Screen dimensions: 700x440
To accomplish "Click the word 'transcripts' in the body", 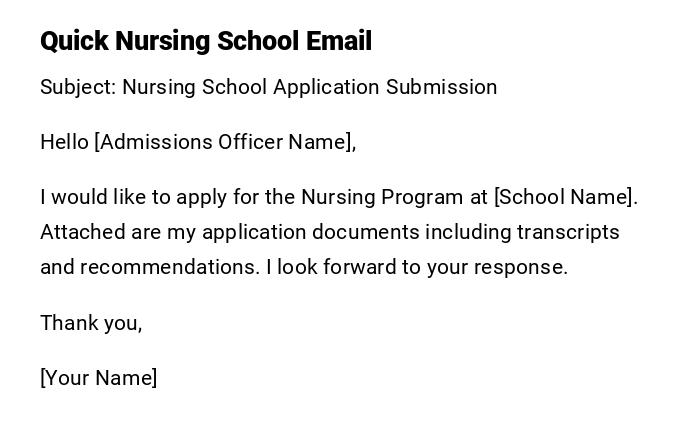I will [568, 232].
